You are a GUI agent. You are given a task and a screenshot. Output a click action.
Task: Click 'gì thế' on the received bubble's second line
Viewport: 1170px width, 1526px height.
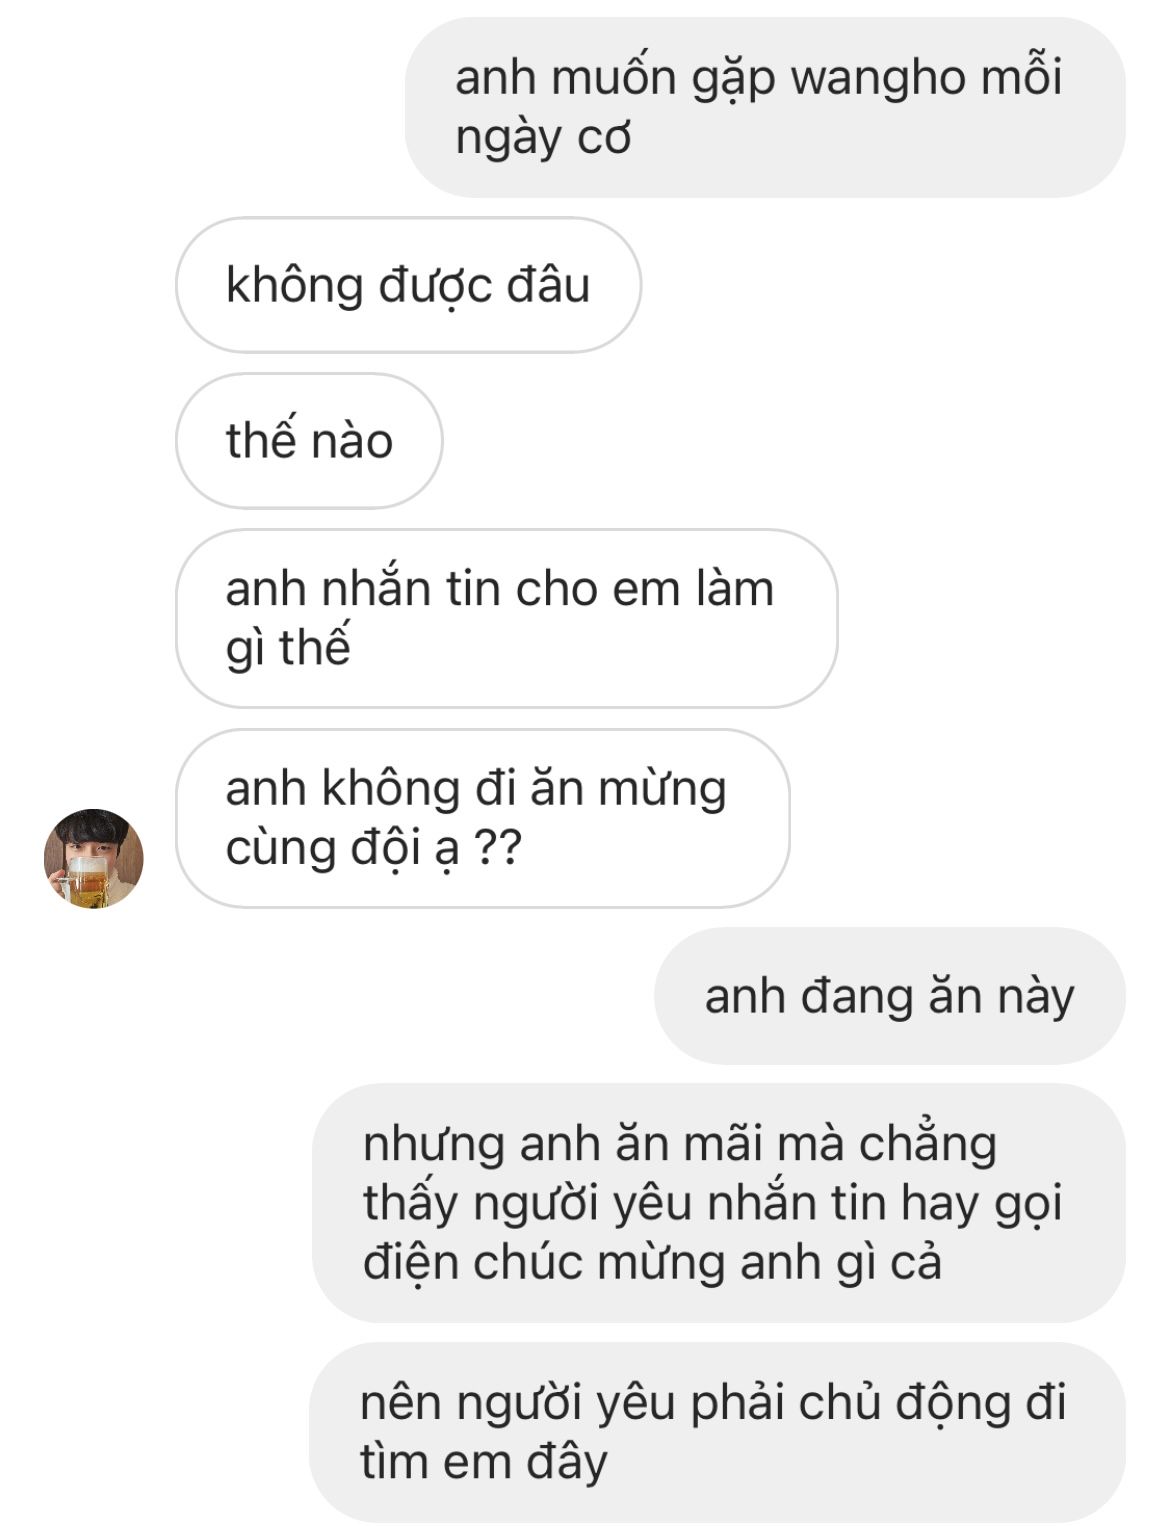coord(288,648)
